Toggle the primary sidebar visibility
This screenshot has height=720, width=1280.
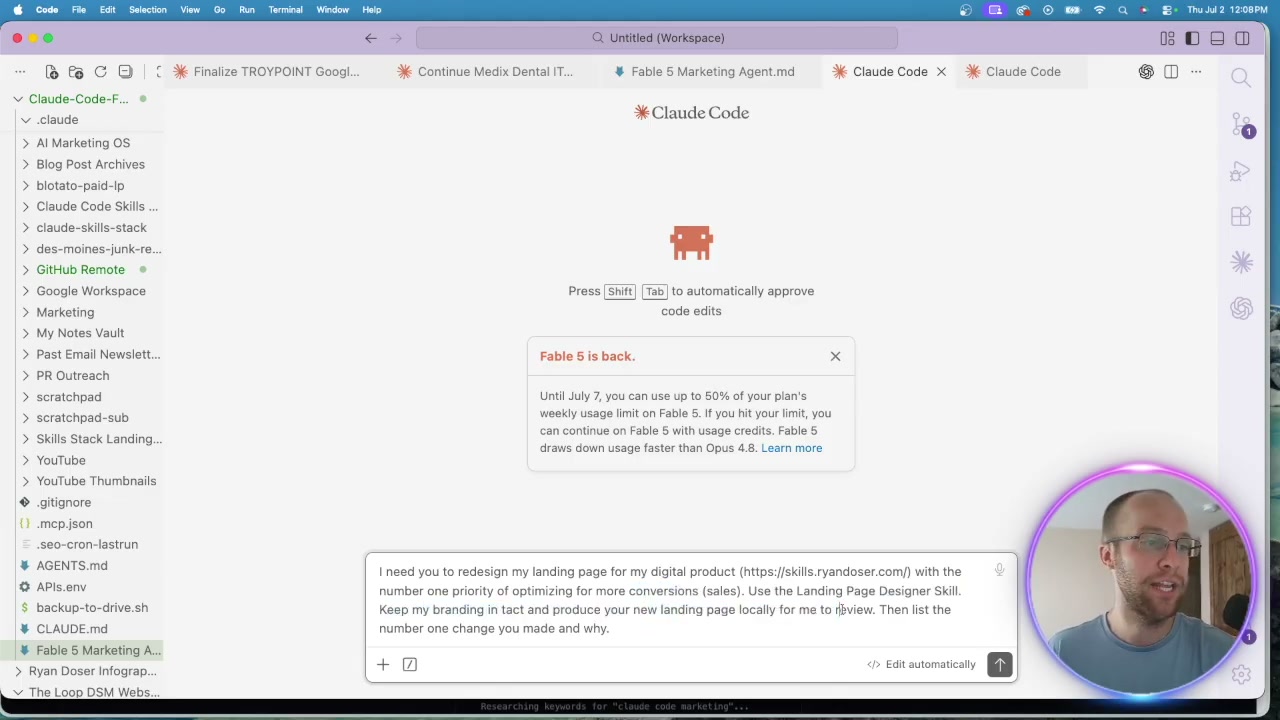tap(1192, 38)
